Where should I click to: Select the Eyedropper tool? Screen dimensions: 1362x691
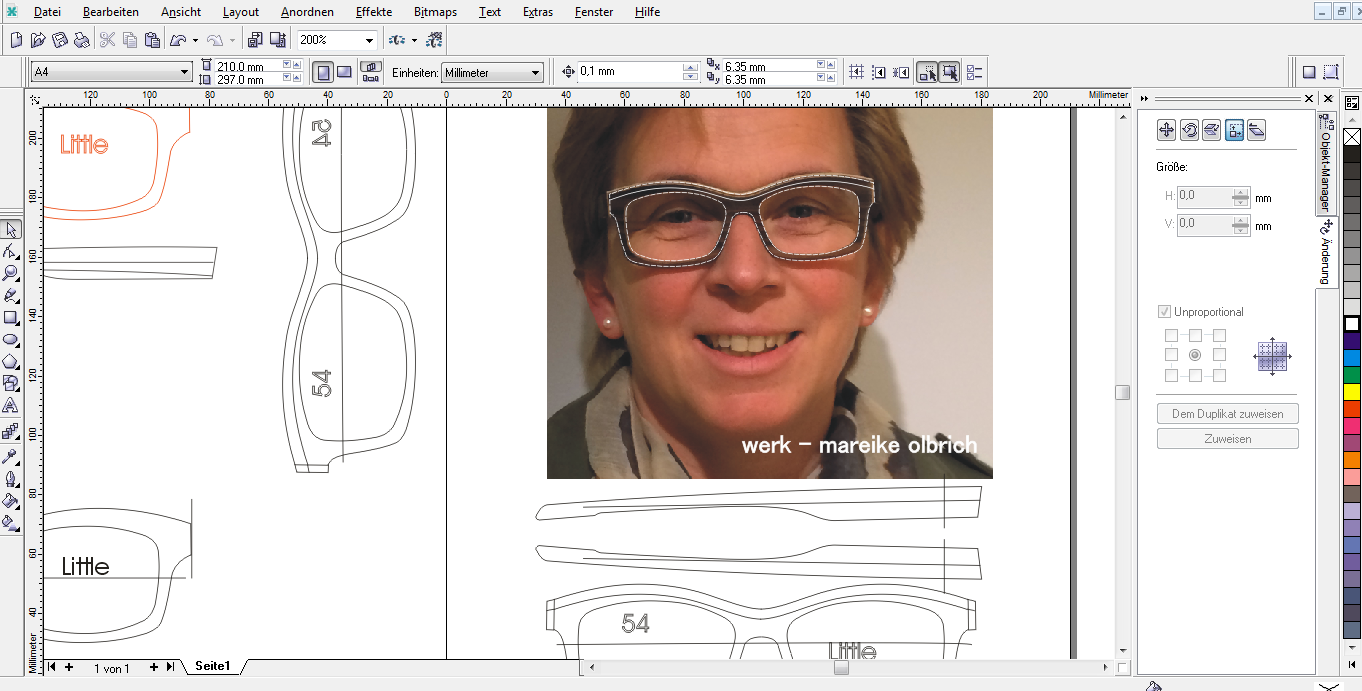pos(11,456)
